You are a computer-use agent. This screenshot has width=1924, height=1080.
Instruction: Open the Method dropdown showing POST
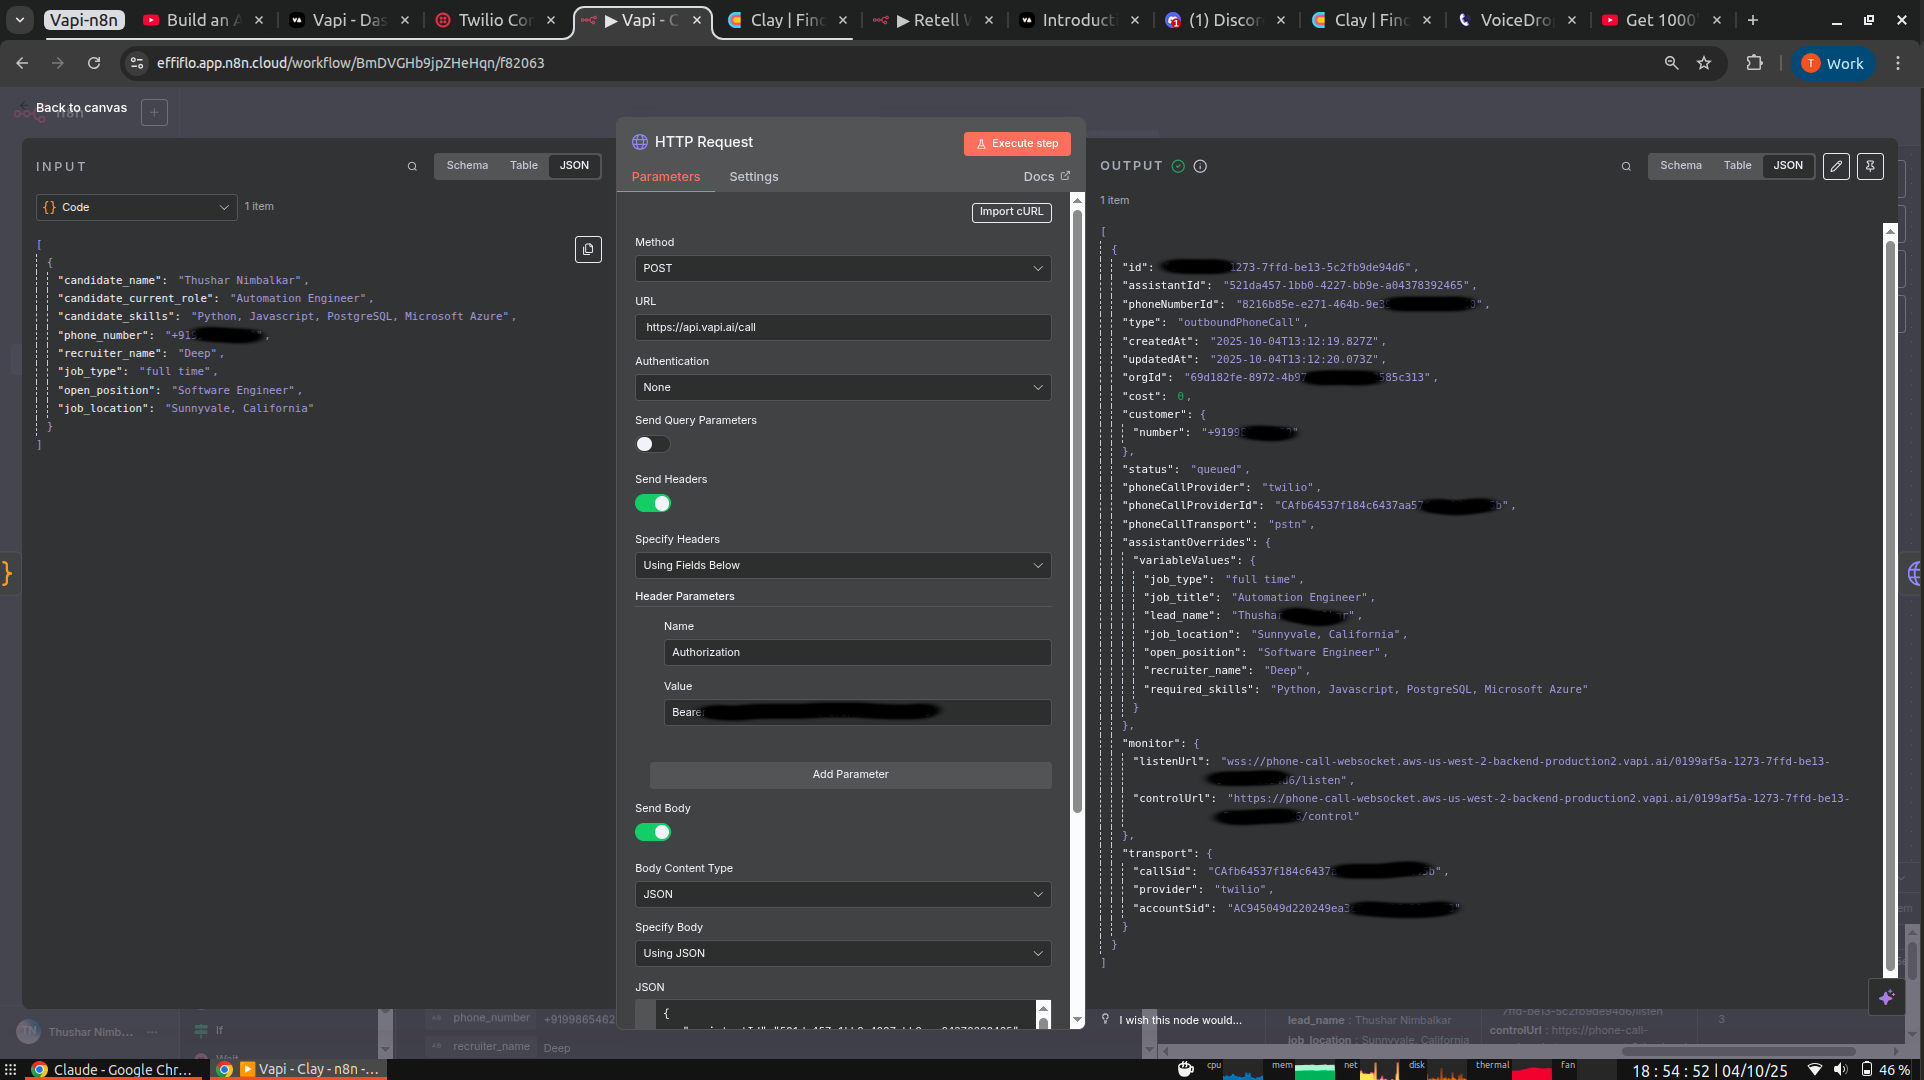(842, 268)
